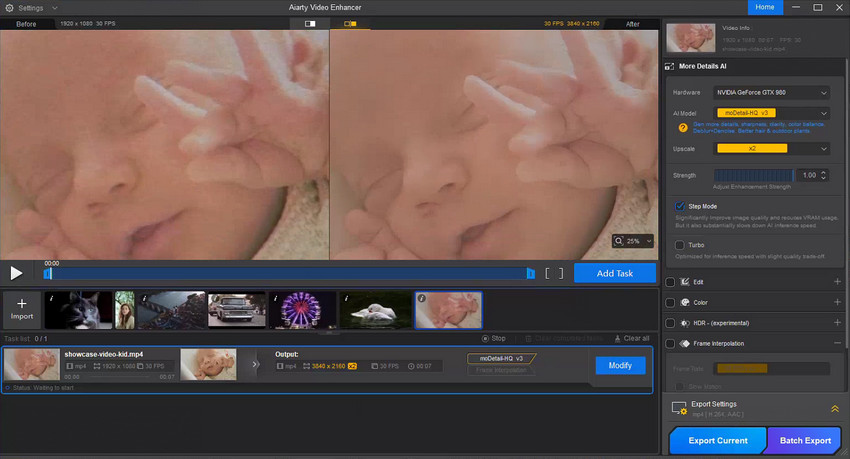Click the Export Settings monitor gear icon

680,409
